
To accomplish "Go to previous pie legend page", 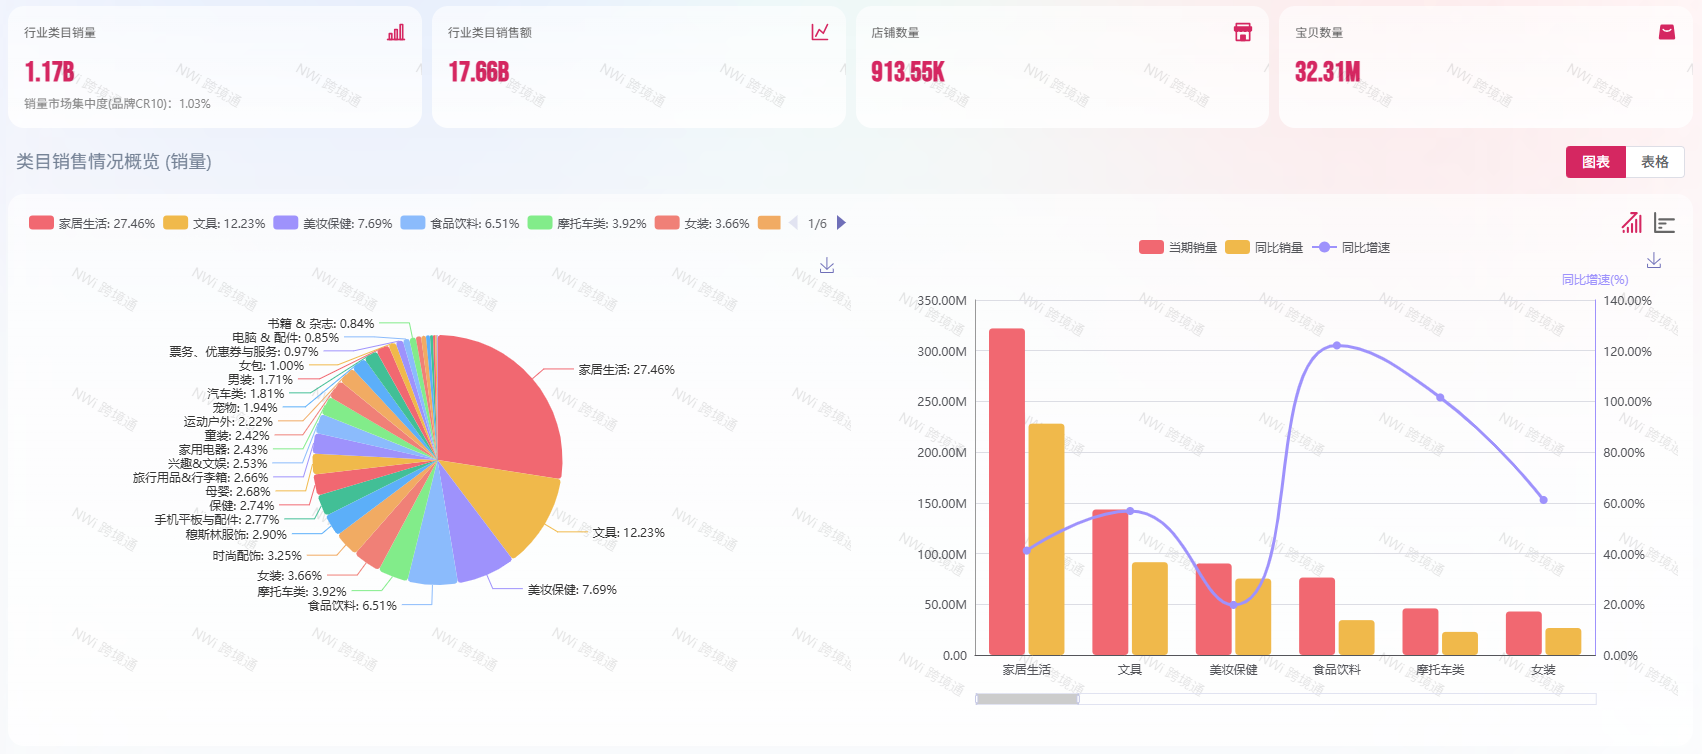I will pyautogui.click(x=793, y=223).
